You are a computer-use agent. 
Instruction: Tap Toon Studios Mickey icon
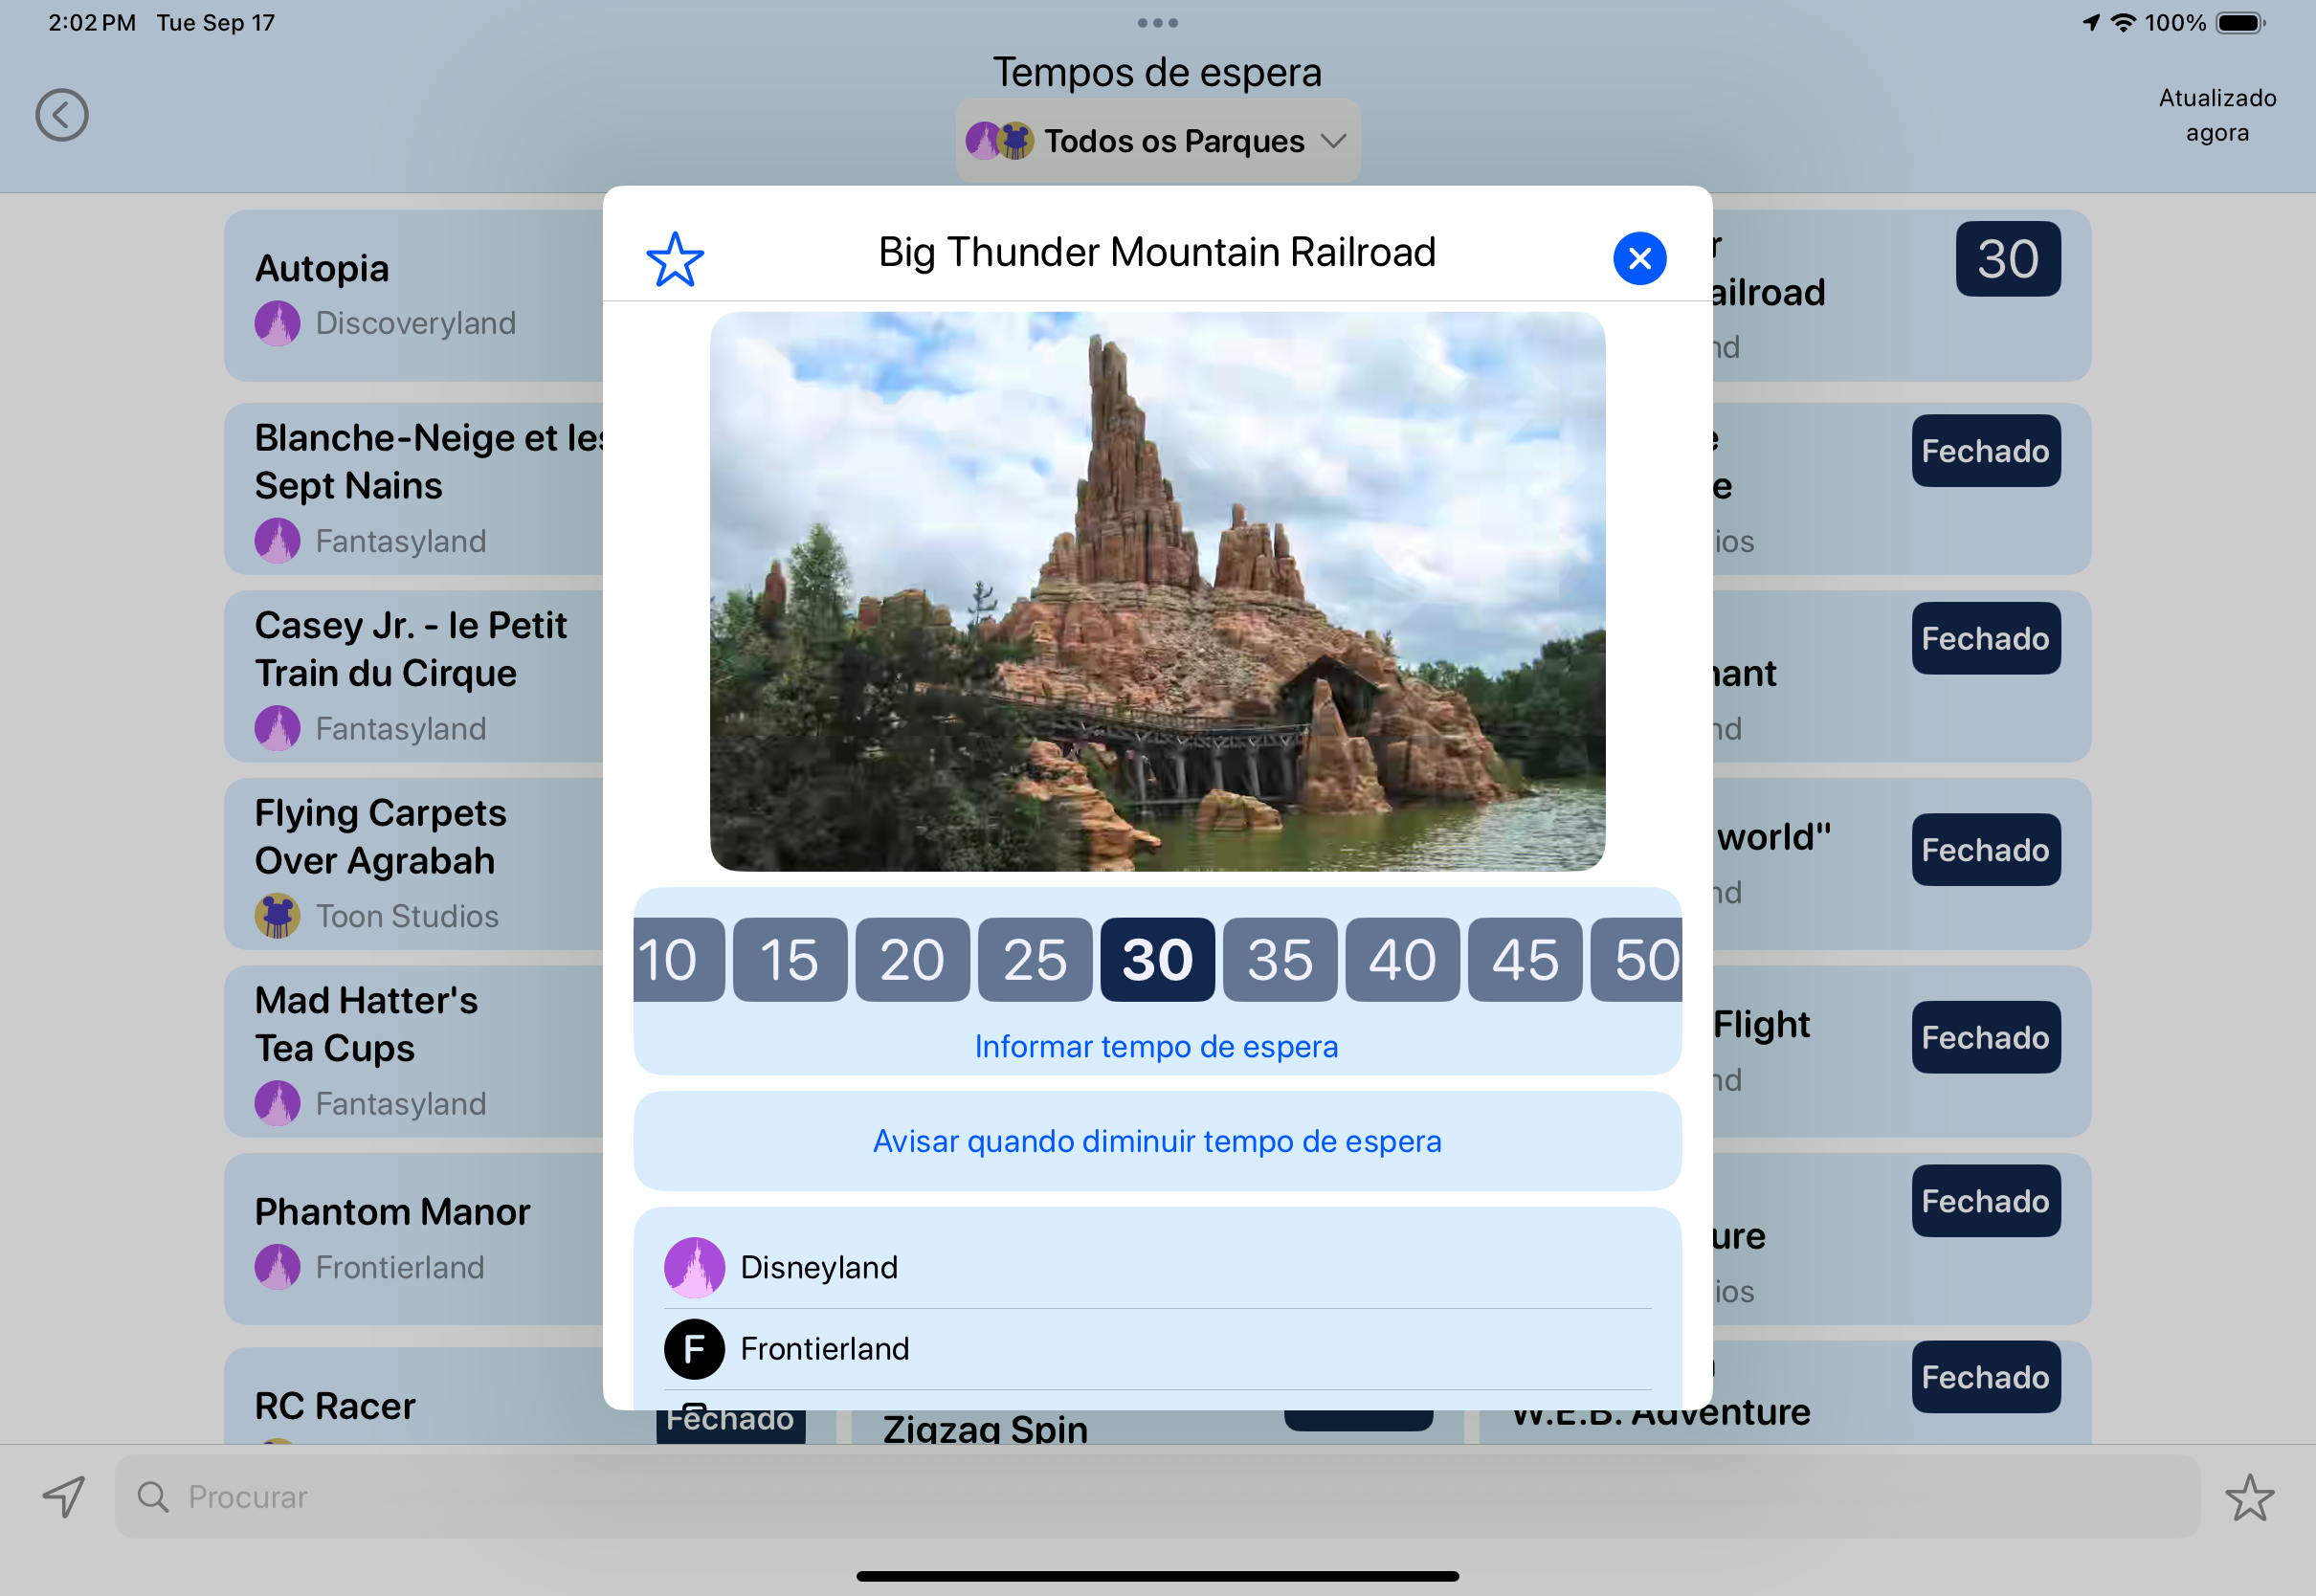click(277, 916)
